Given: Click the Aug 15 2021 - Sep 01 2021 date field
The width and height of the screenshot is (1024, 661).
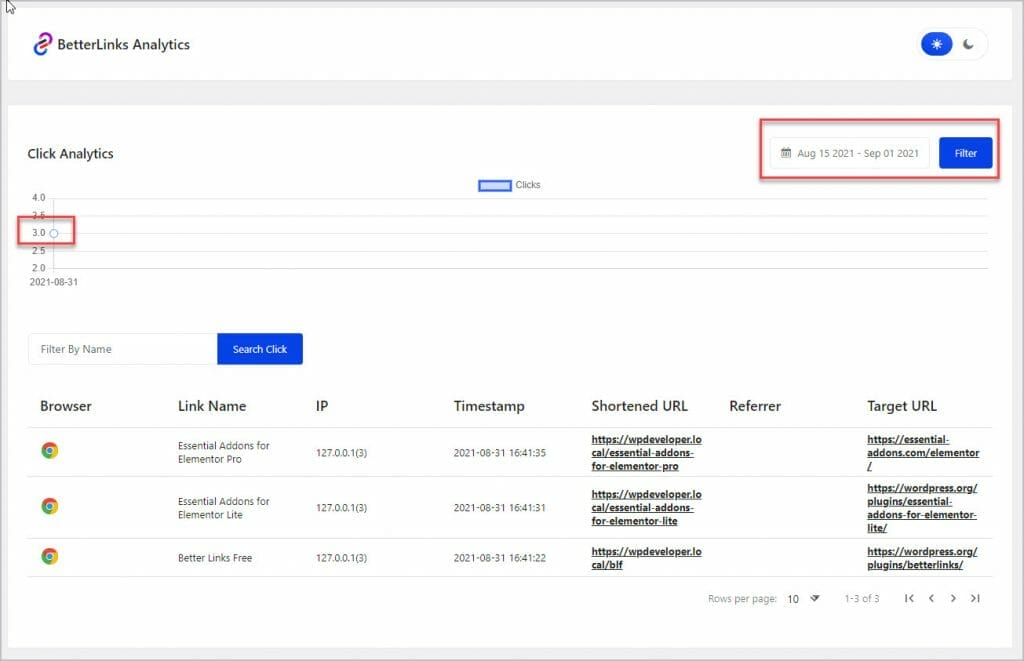Looking at the screenshot, I should pos(849,153).
